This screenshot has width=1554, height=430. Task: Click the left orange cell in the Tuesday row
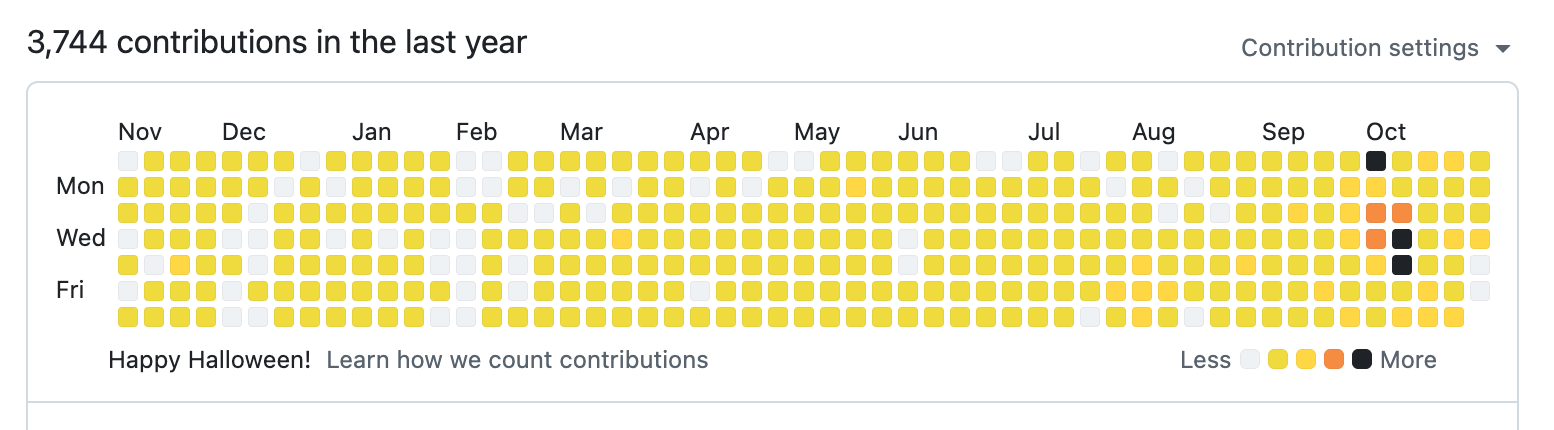point(1376,213)
